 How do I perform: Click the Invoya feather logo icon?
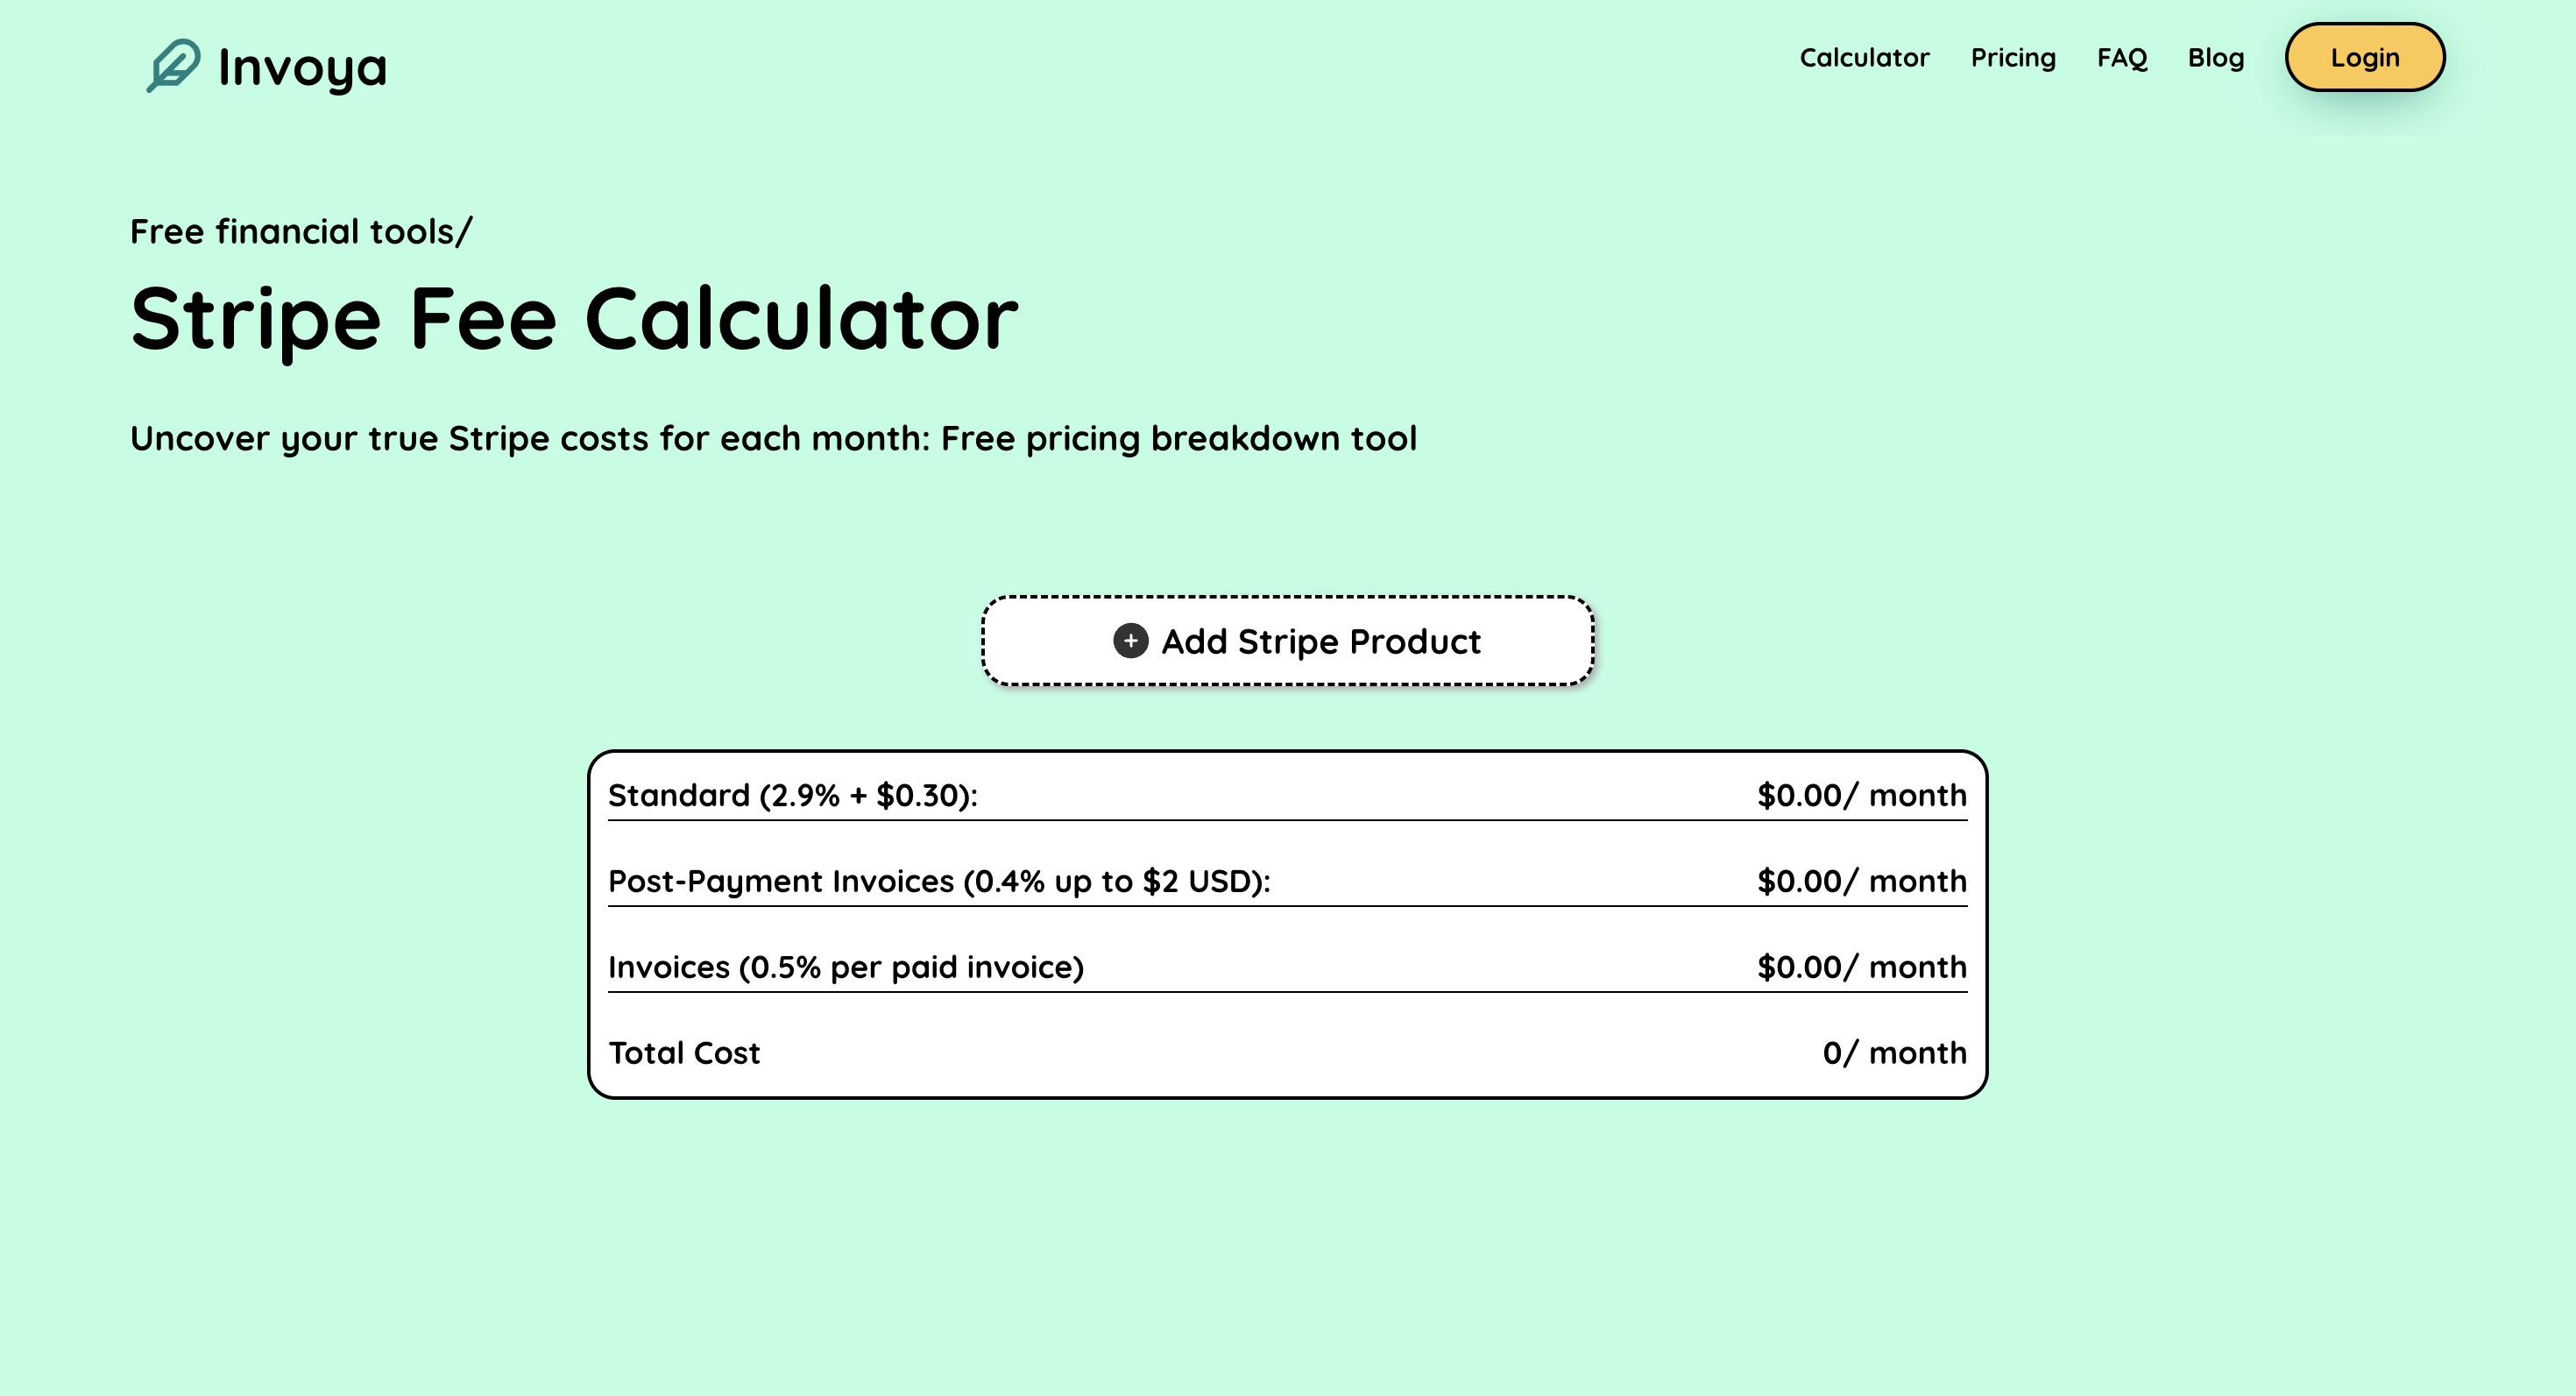[x=173, y=66]
